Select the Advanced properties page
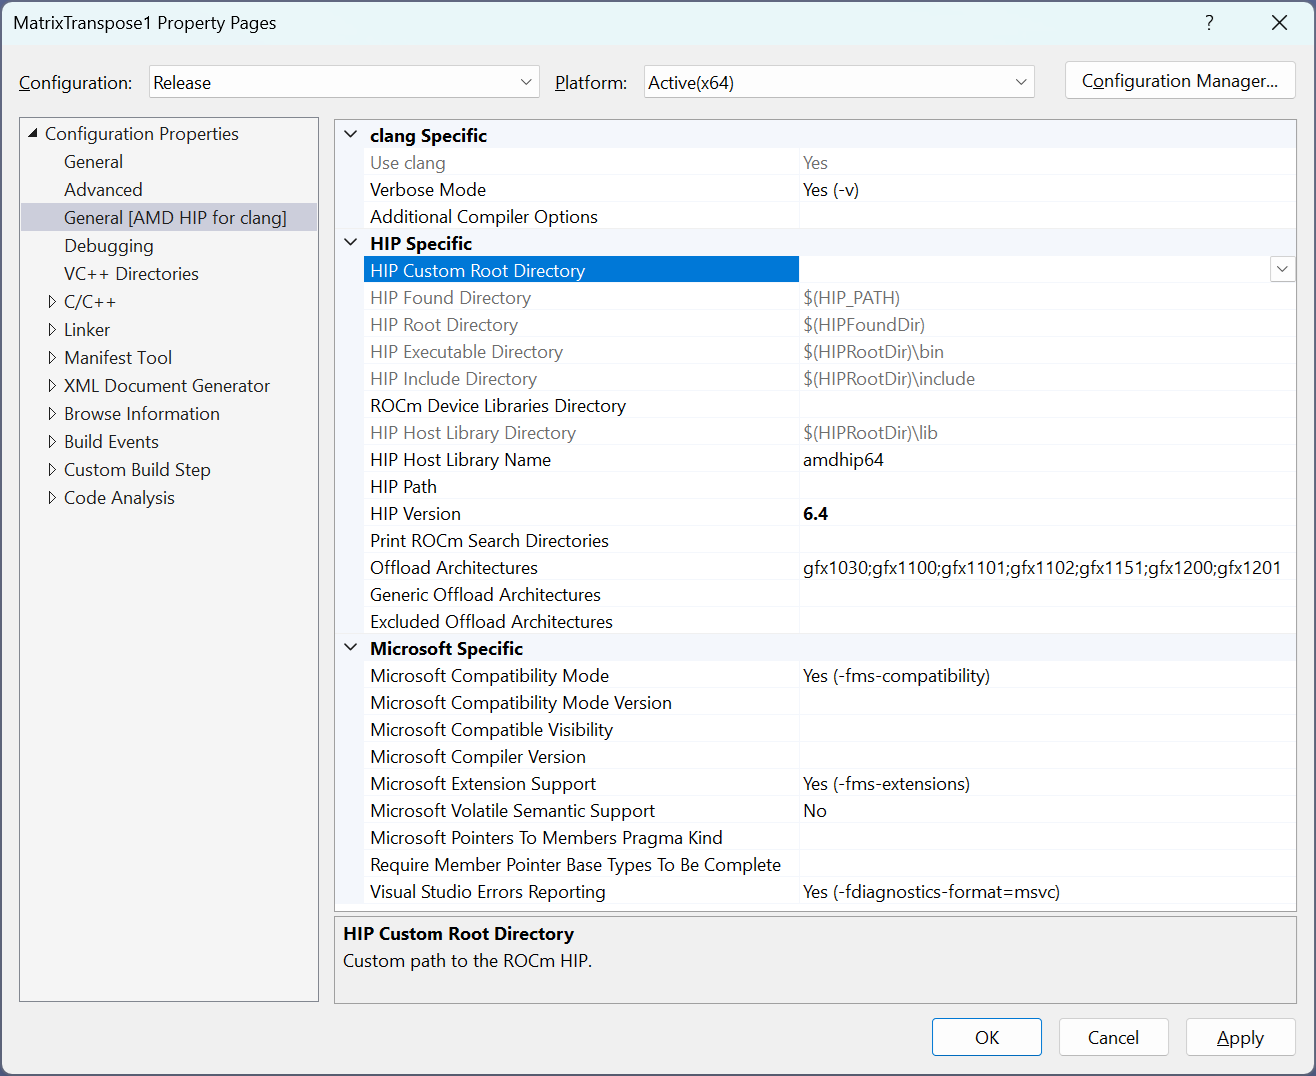Viewport: 1316px width, 1076px height. [x=103, y=189]
